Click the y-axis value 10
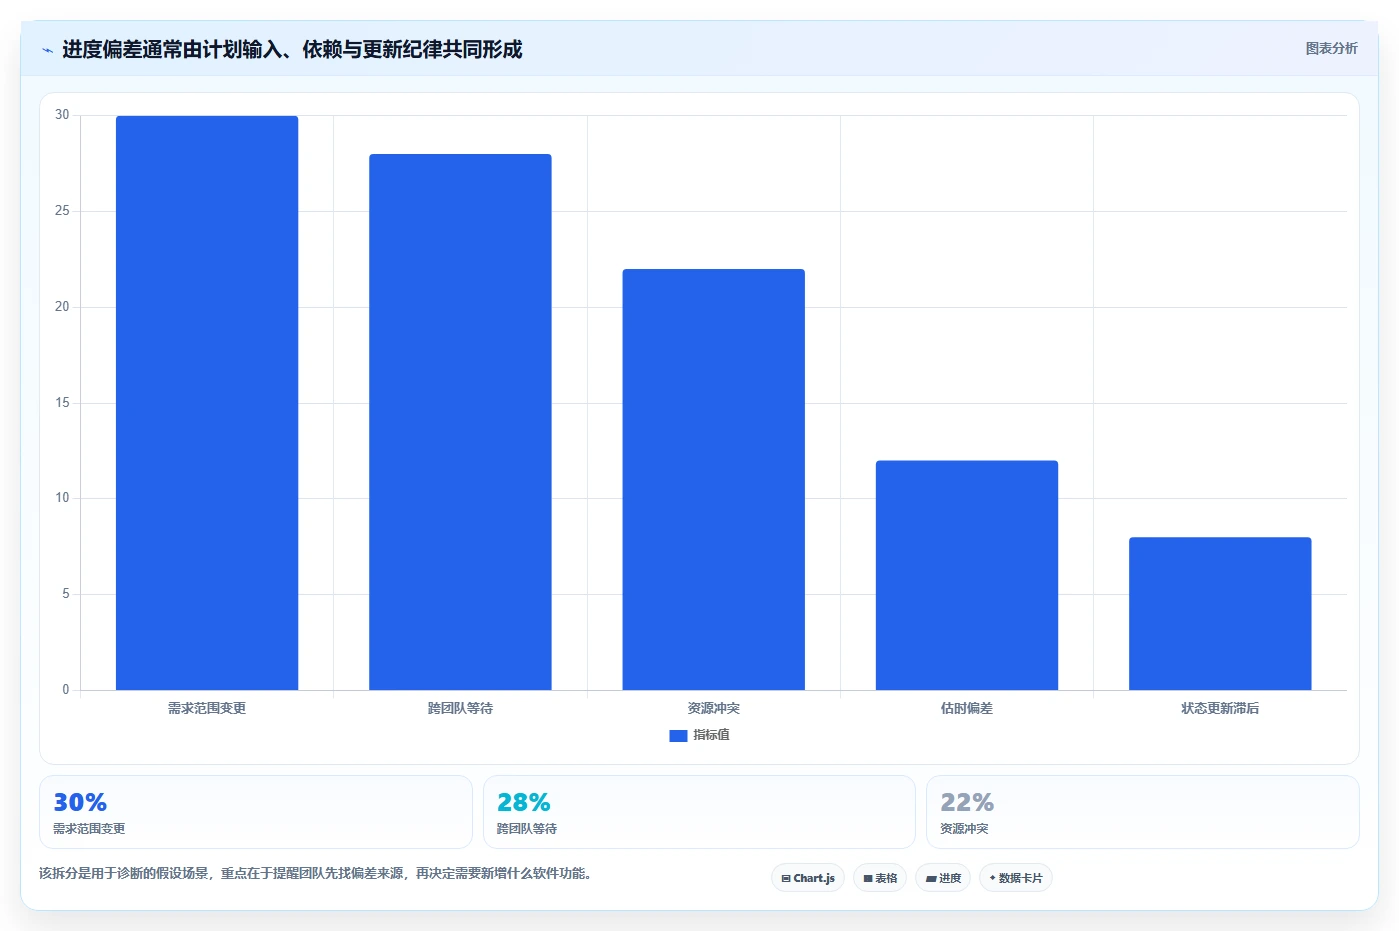Viewport: 1399px width, 931px height. click(x=62, y=498)
